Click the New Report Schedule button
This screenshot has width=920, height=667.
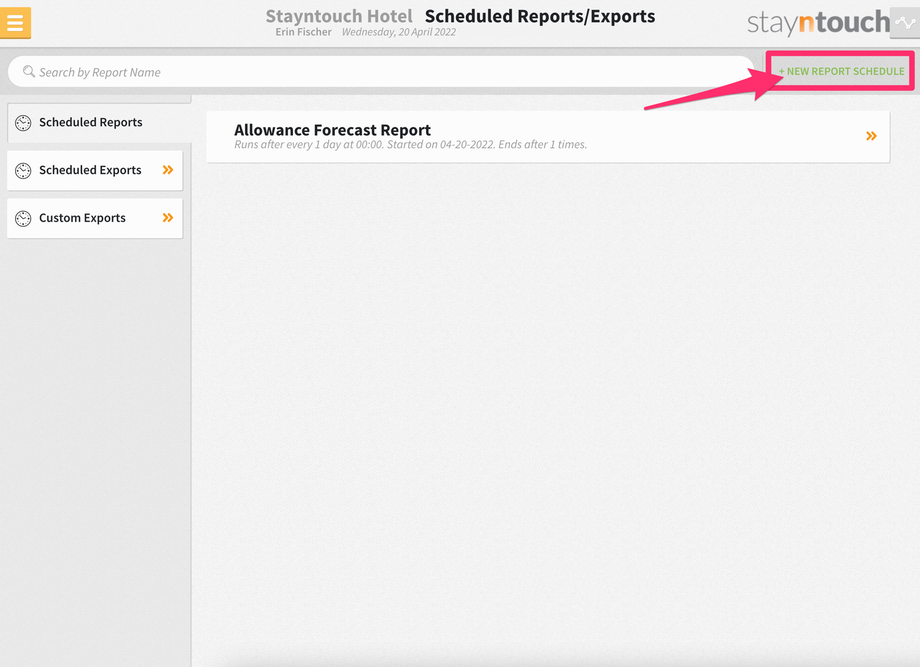click(841, 71)
